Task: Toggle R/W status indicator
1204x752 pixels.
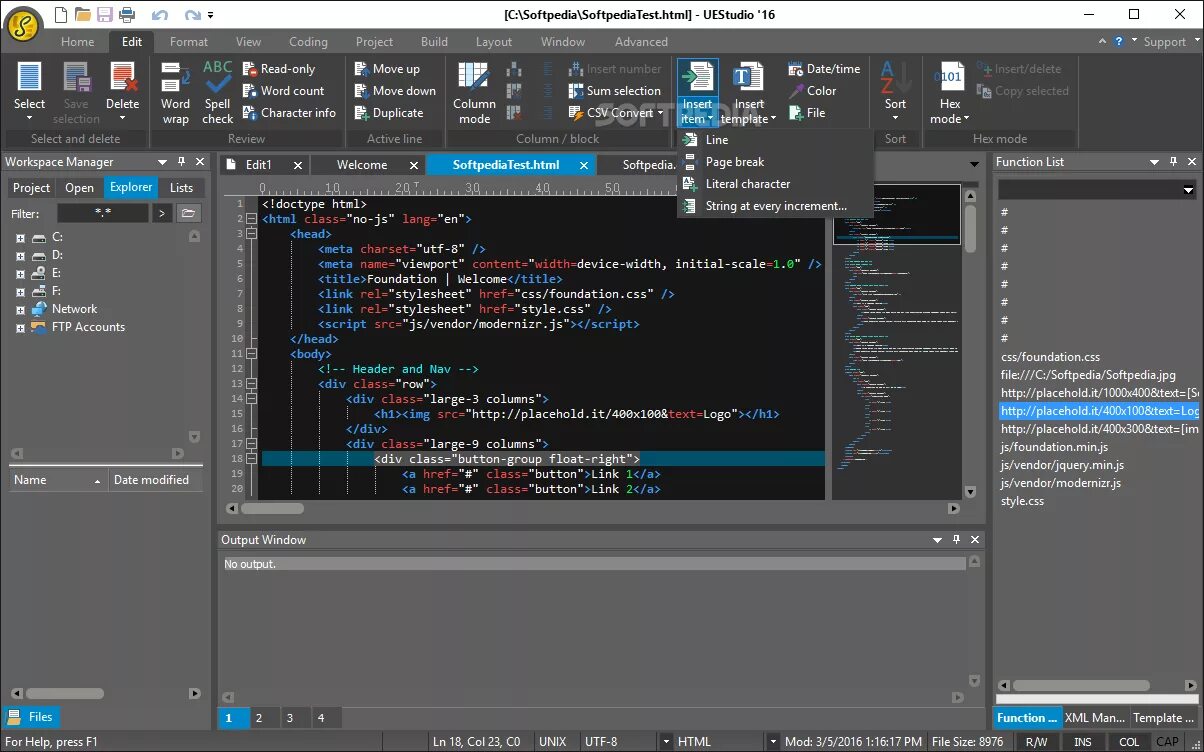Action: click(x=1037, y=742)
